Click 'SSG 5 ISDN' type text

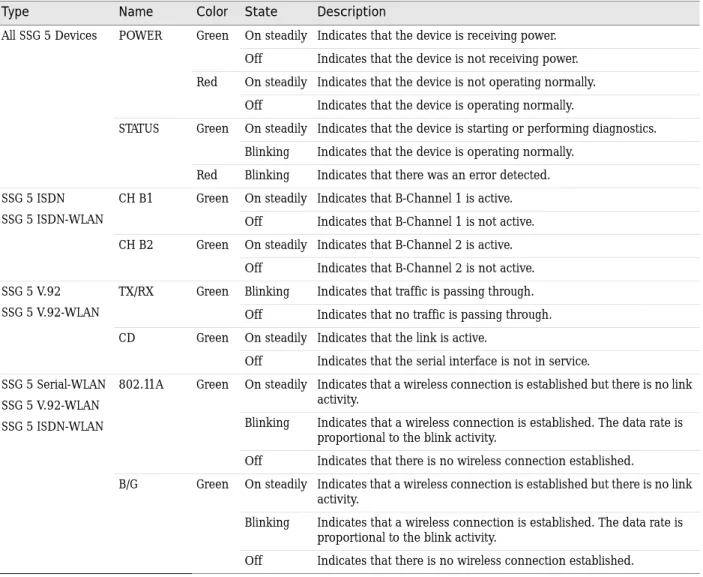[x=33, y=199]
